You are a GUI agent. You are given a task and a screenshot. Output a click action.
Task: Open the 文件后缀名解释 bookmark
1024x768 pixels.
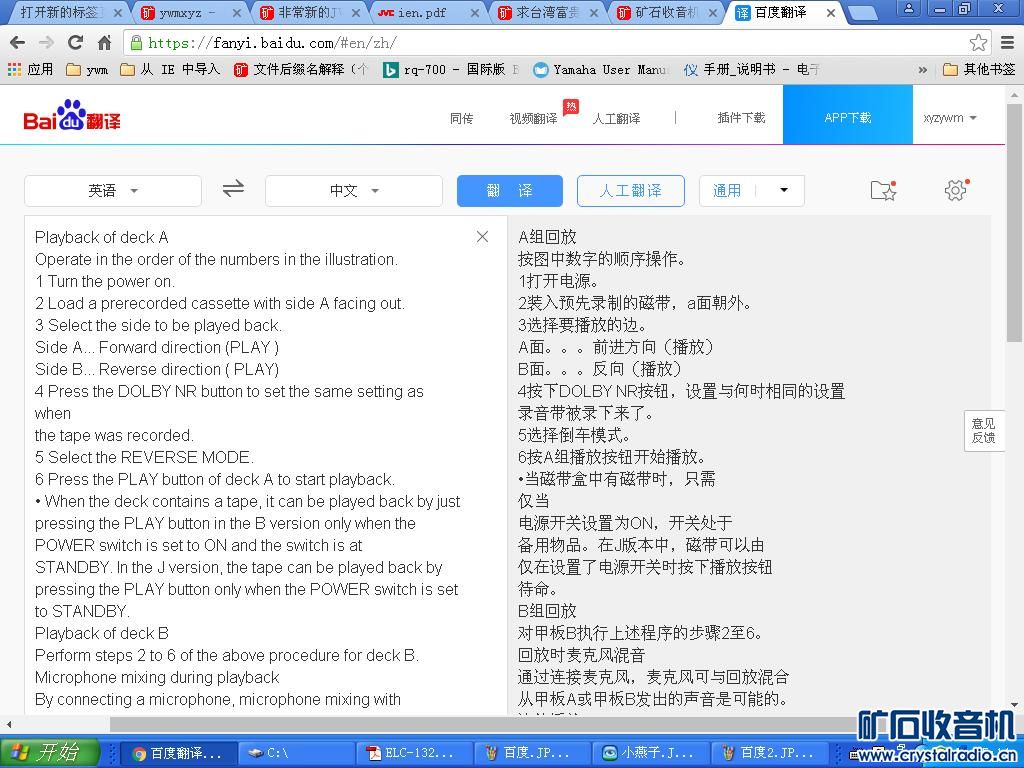pos(301,69)
